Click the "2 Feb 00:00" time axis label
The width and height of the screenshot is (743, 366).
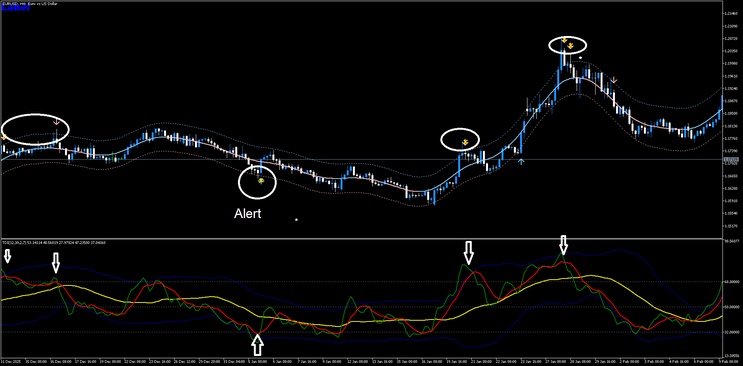coord(630,361)
